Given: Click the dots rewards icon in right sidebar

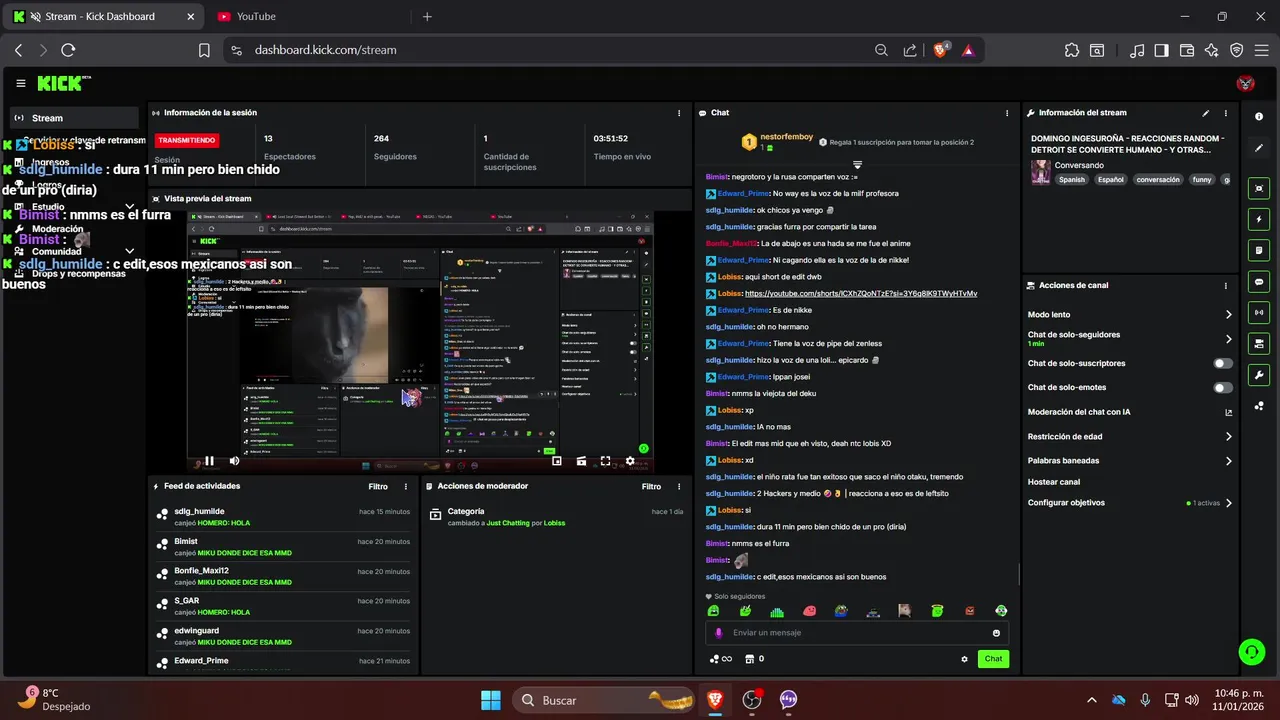Looking at the screenshot, I should [x=1259, y=406].
